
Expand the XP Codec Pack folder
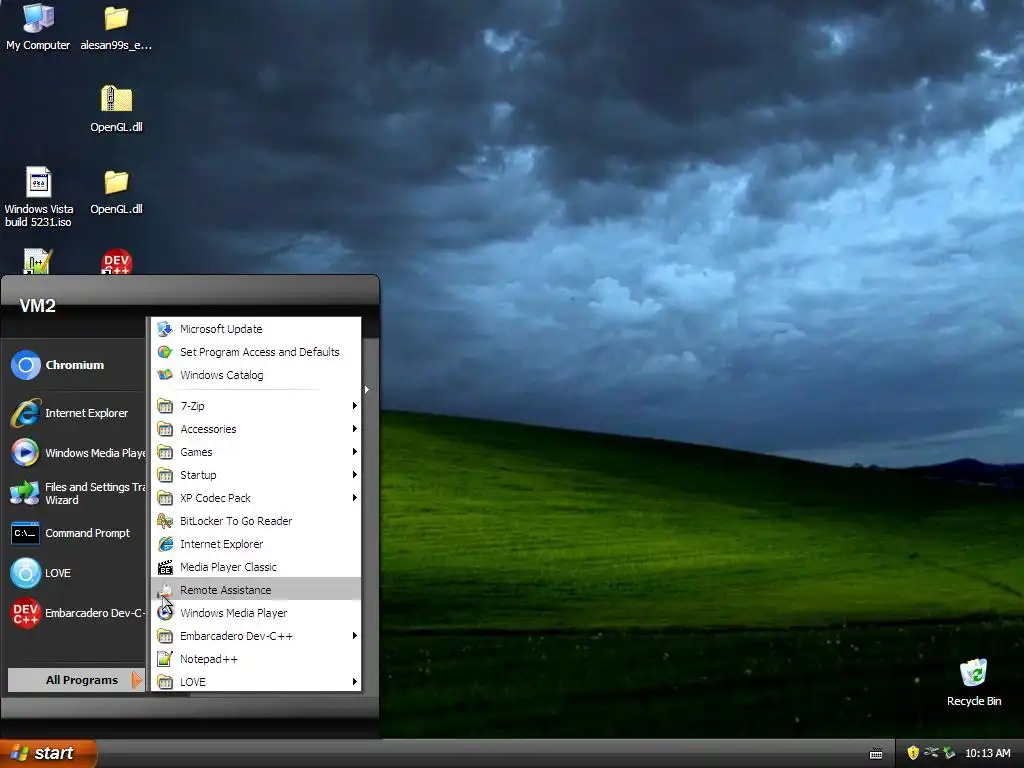[x=255, y=498]
